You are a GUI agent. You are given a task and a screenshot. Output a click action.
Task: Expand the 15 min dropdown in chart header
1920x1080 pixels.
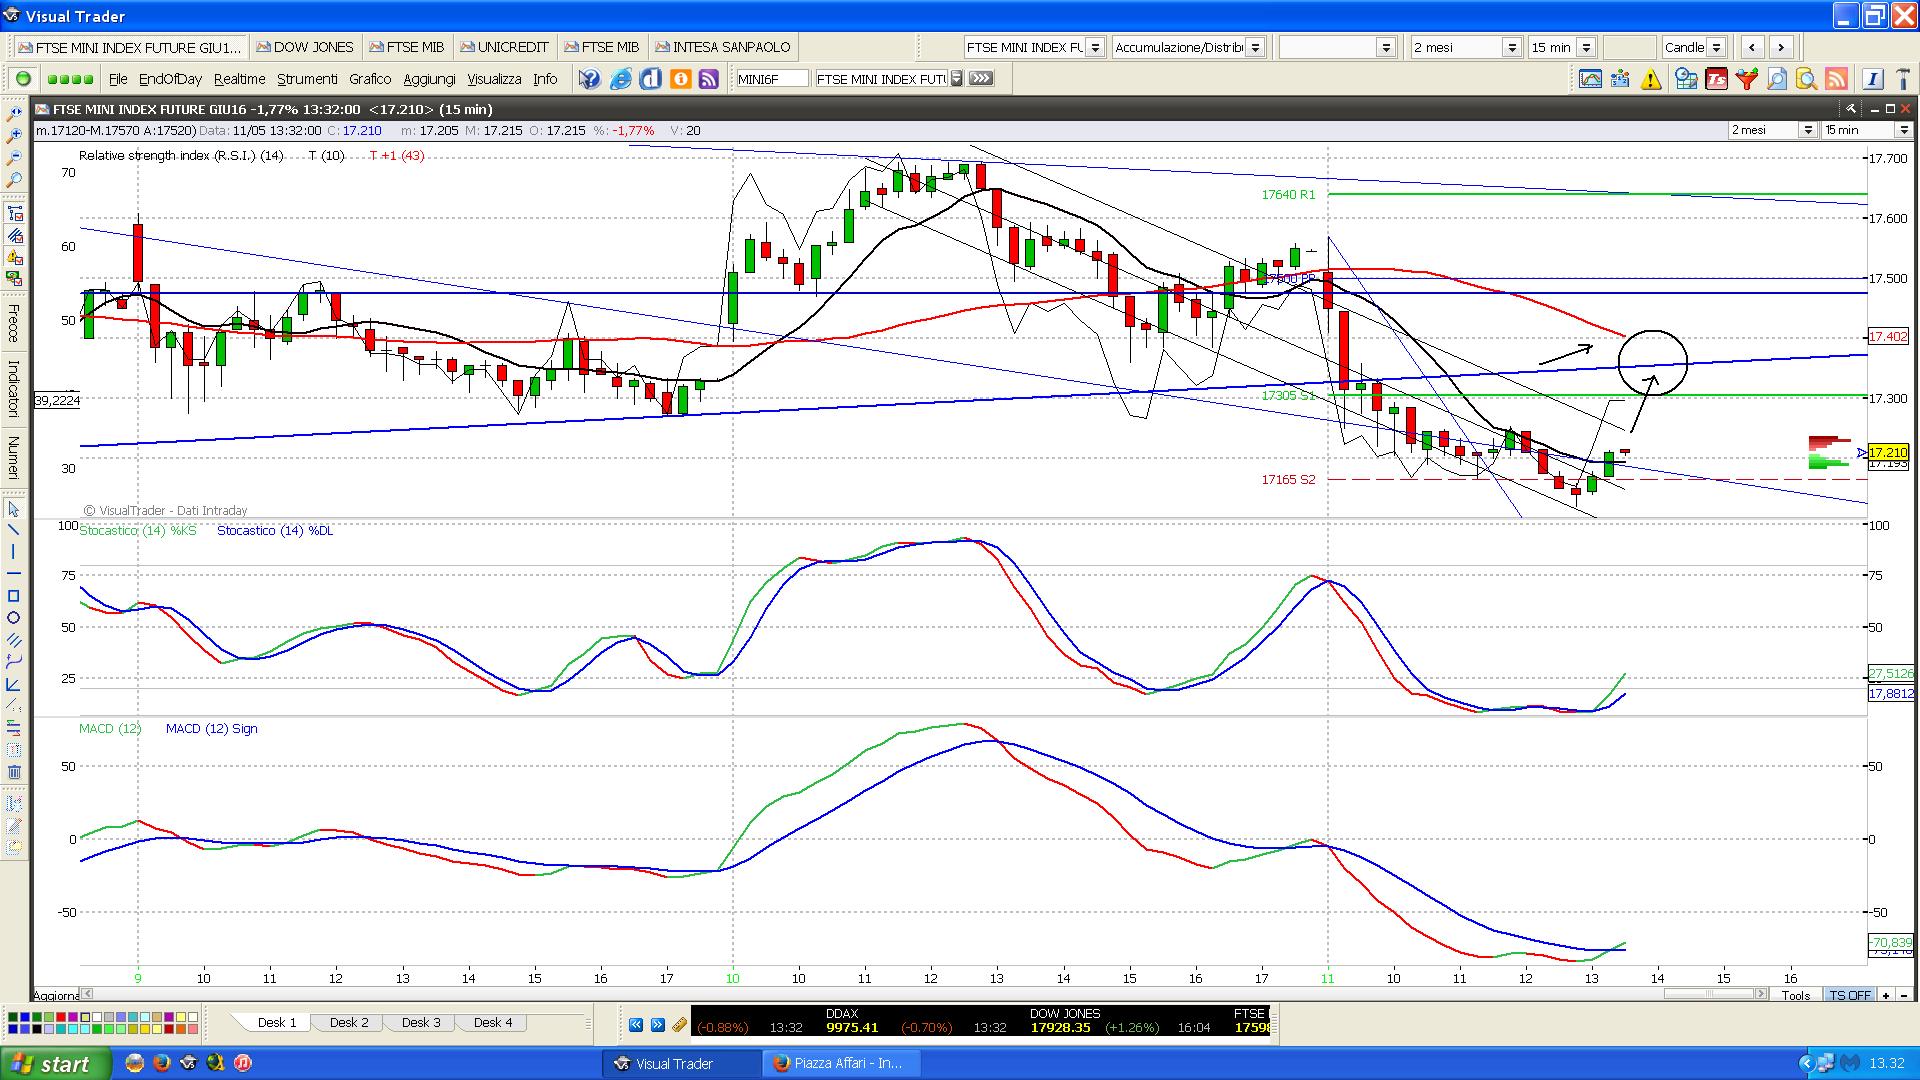(1903, 130)
